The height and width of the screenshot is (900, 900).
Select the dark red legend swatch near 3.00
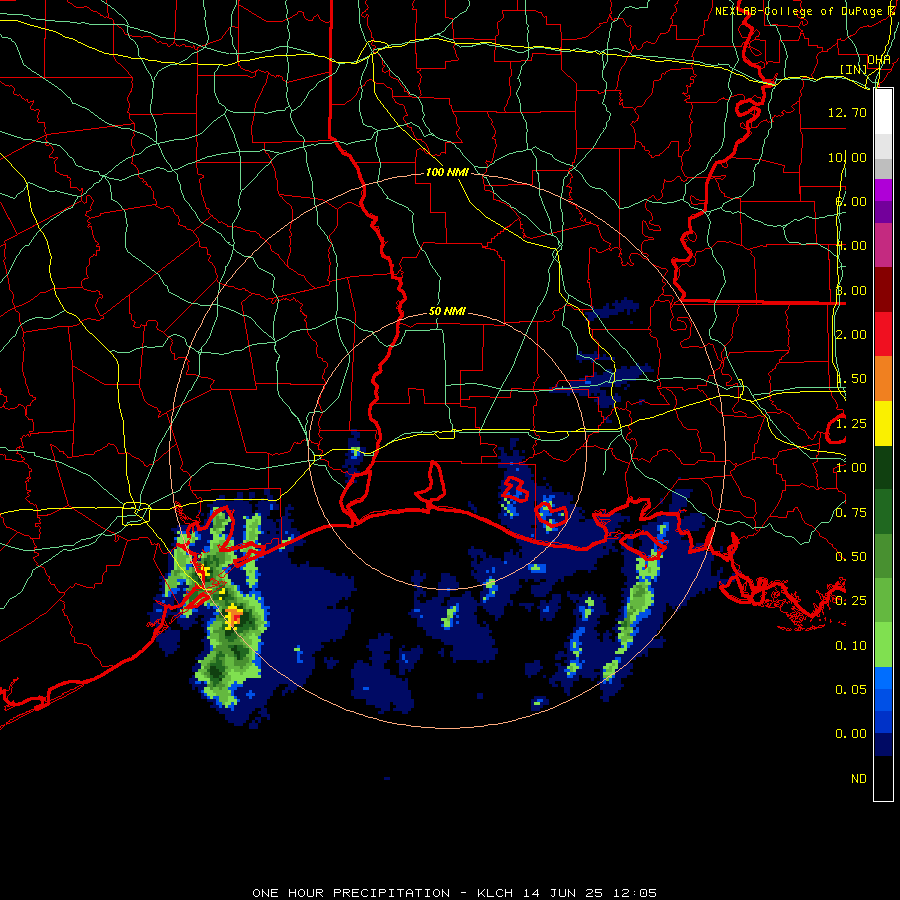(x=883, y=290)
